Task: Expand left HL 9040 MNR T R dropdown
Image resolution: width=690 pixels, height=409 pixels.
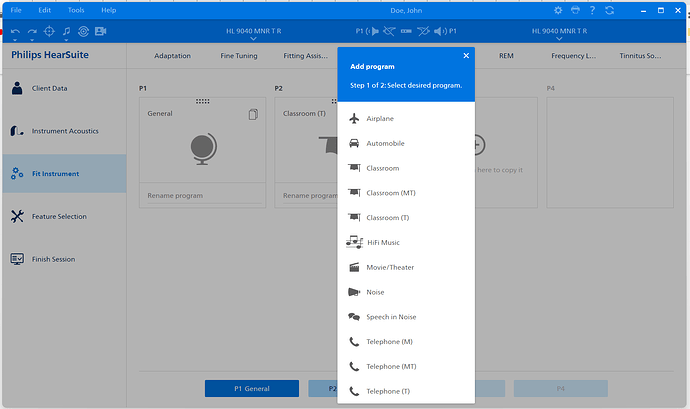Action: (253, 39)
